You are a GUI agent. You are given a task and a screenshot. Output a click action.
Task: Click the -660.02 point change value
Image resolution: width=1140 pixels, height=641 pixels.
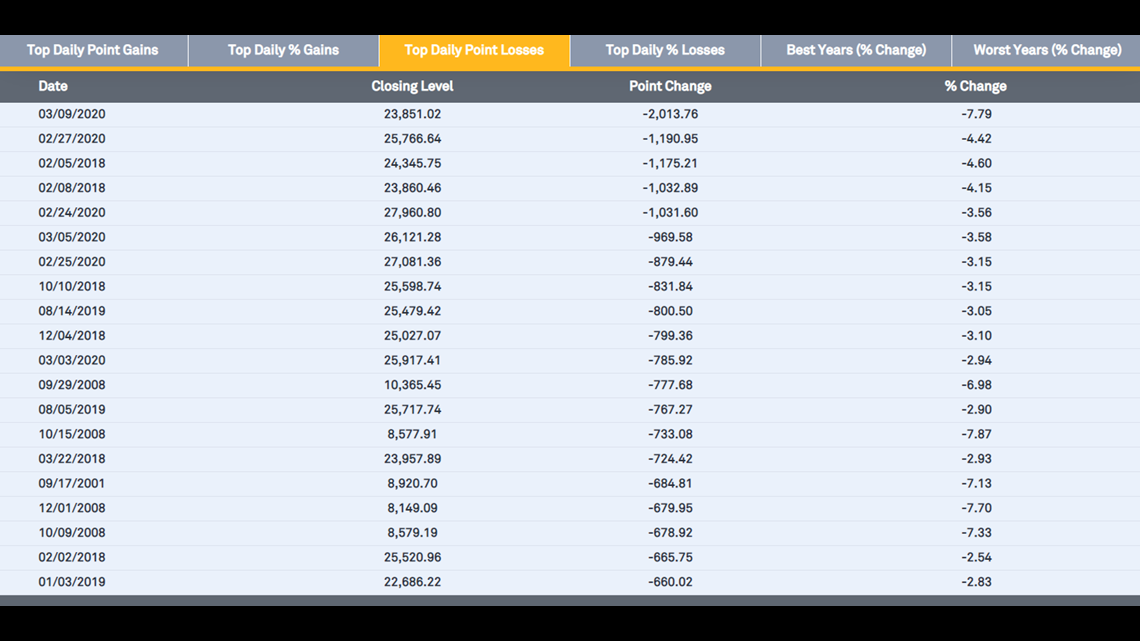coord(670,582)
